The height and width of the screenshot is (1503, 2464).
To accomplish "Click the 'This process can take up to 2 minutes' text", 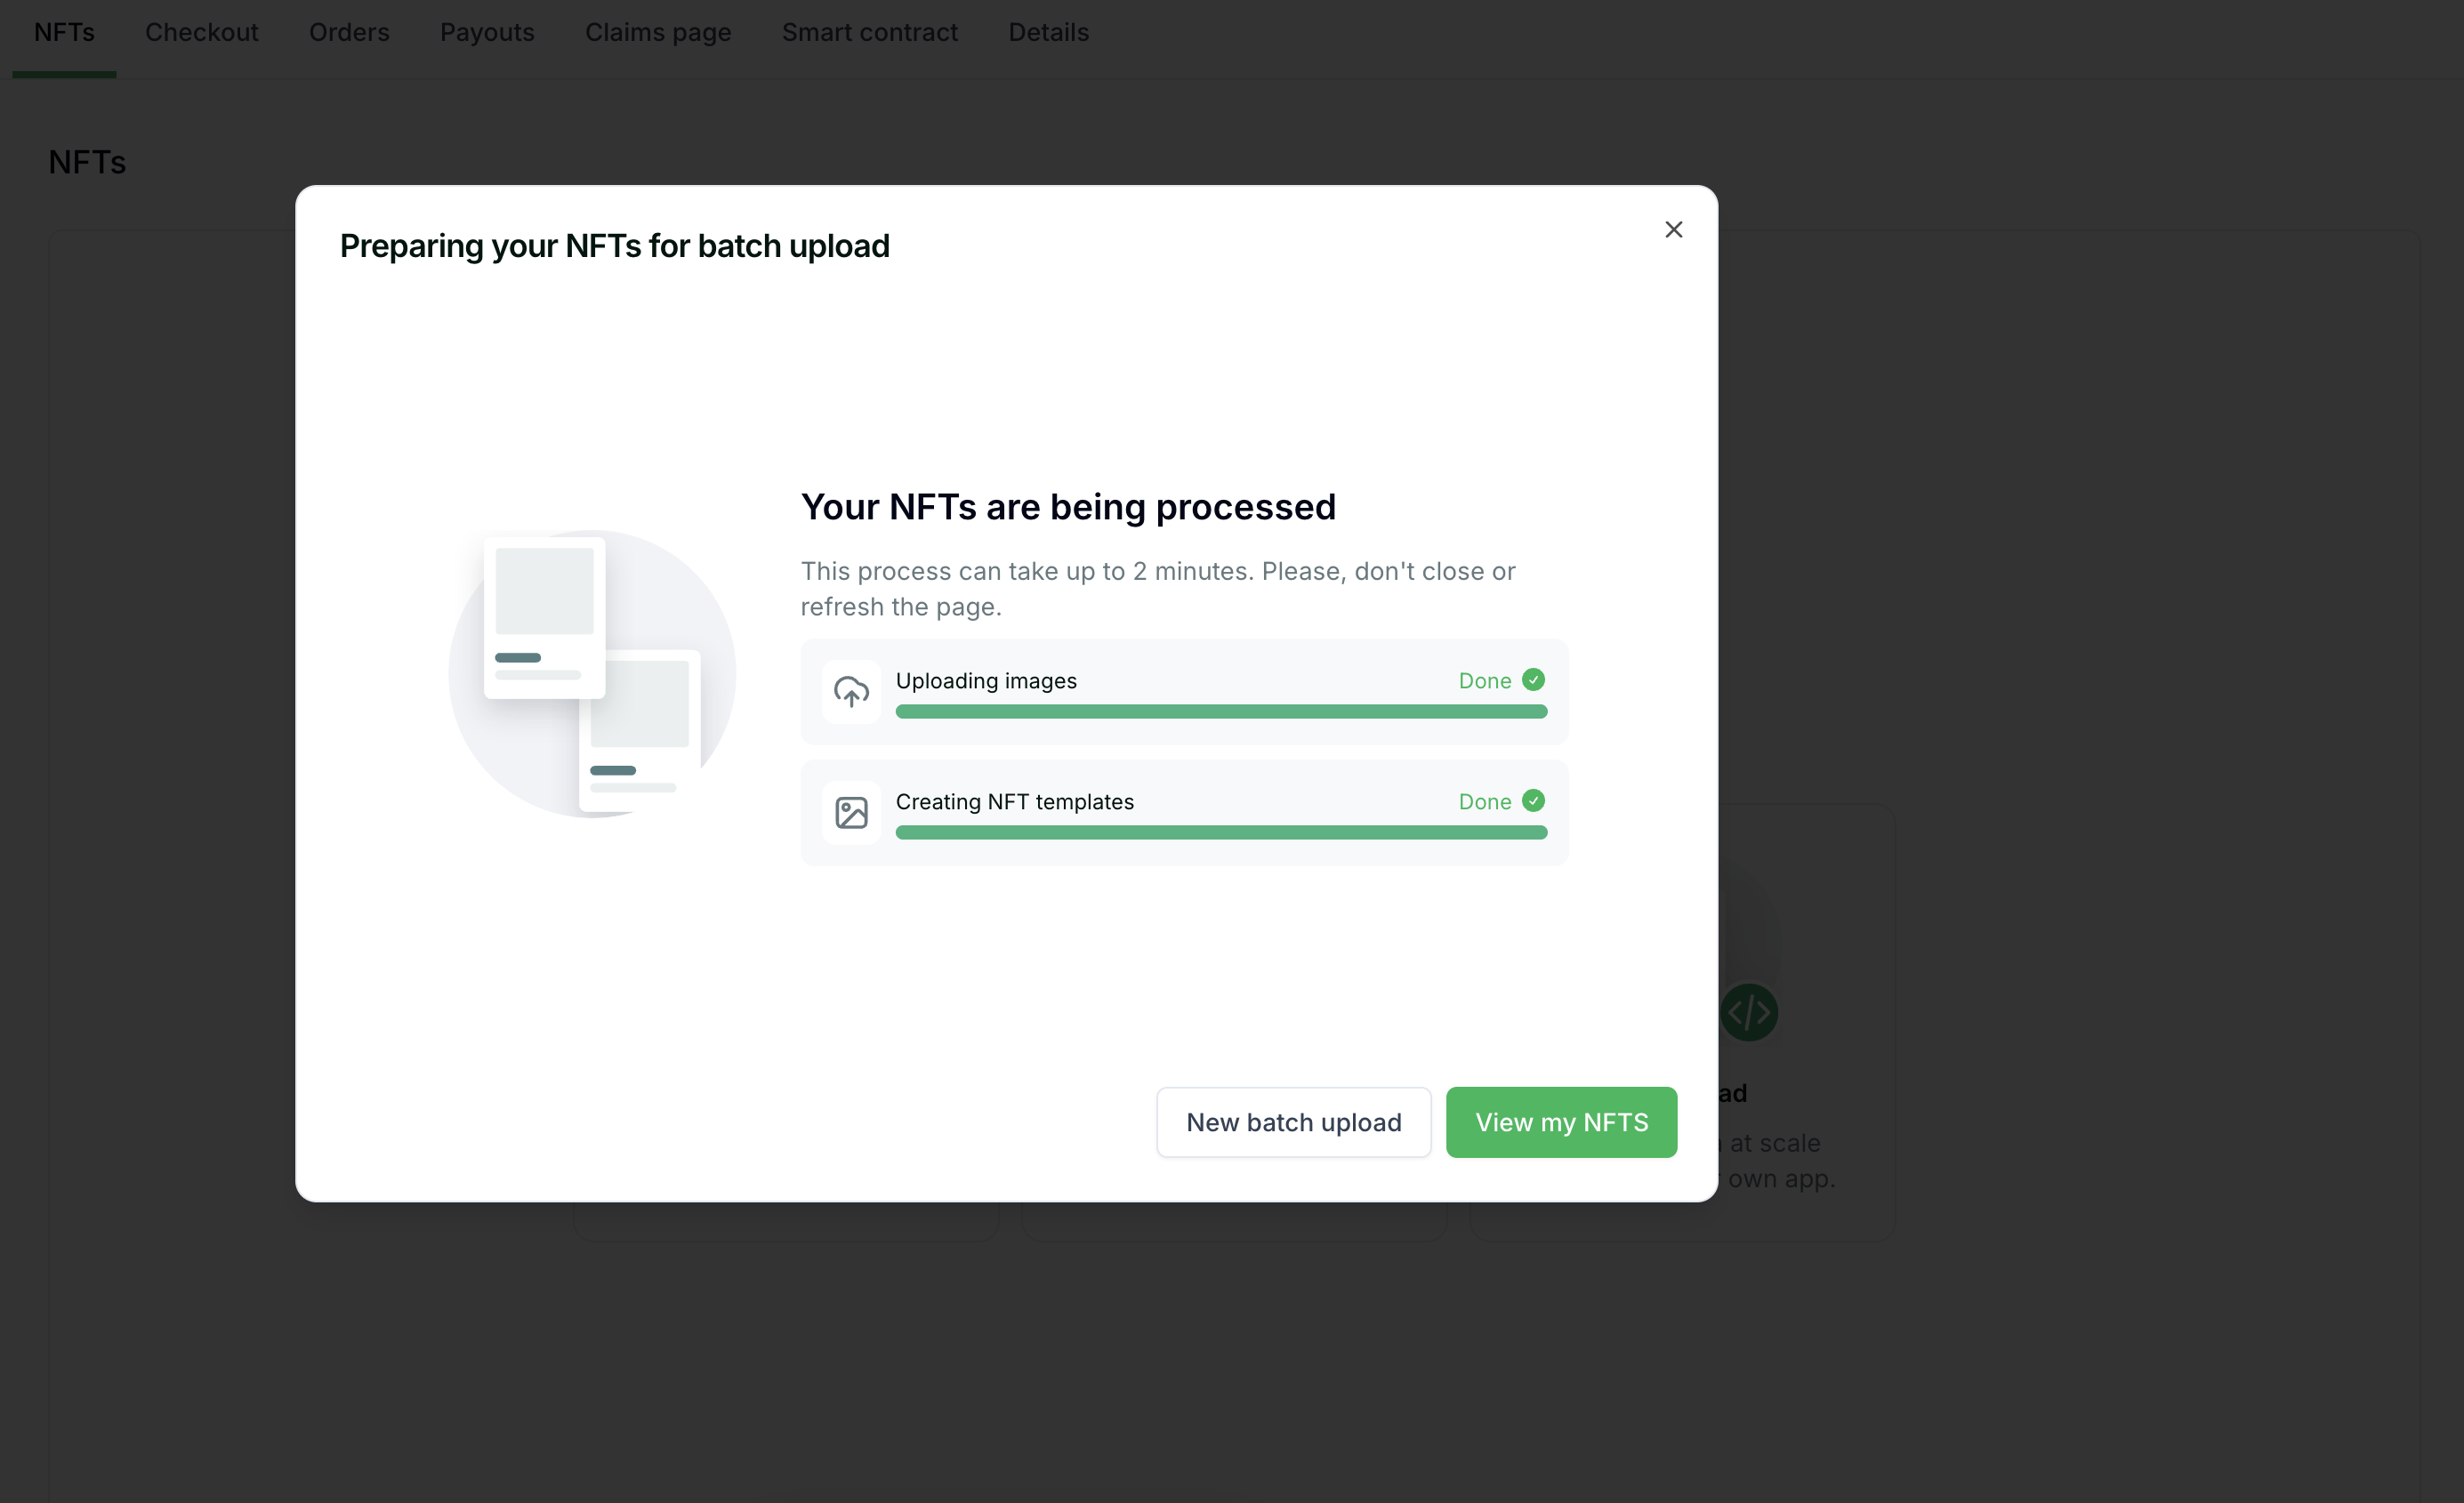I will pos(1158,589).
